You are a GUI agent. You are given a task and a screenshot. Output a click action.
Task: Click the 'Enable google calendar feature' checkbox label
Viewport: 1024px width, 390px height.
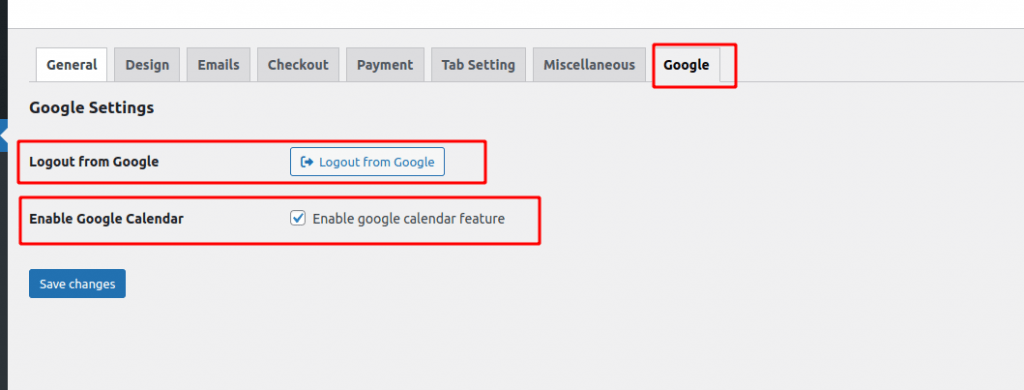409,219
